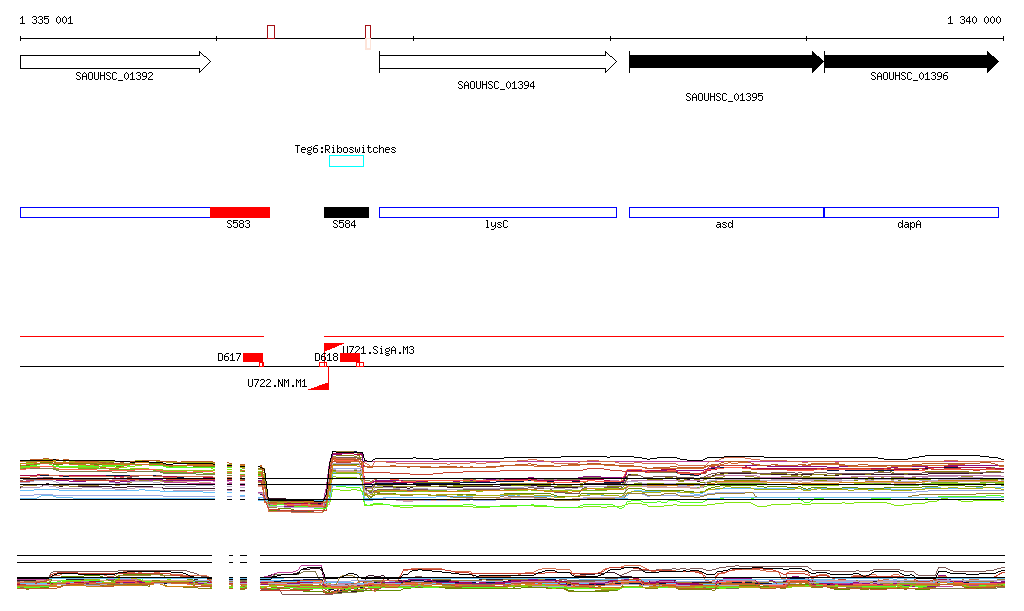Click the Teg6:Riboswitches text label
1024x611 pixels.
click(345, 149)
